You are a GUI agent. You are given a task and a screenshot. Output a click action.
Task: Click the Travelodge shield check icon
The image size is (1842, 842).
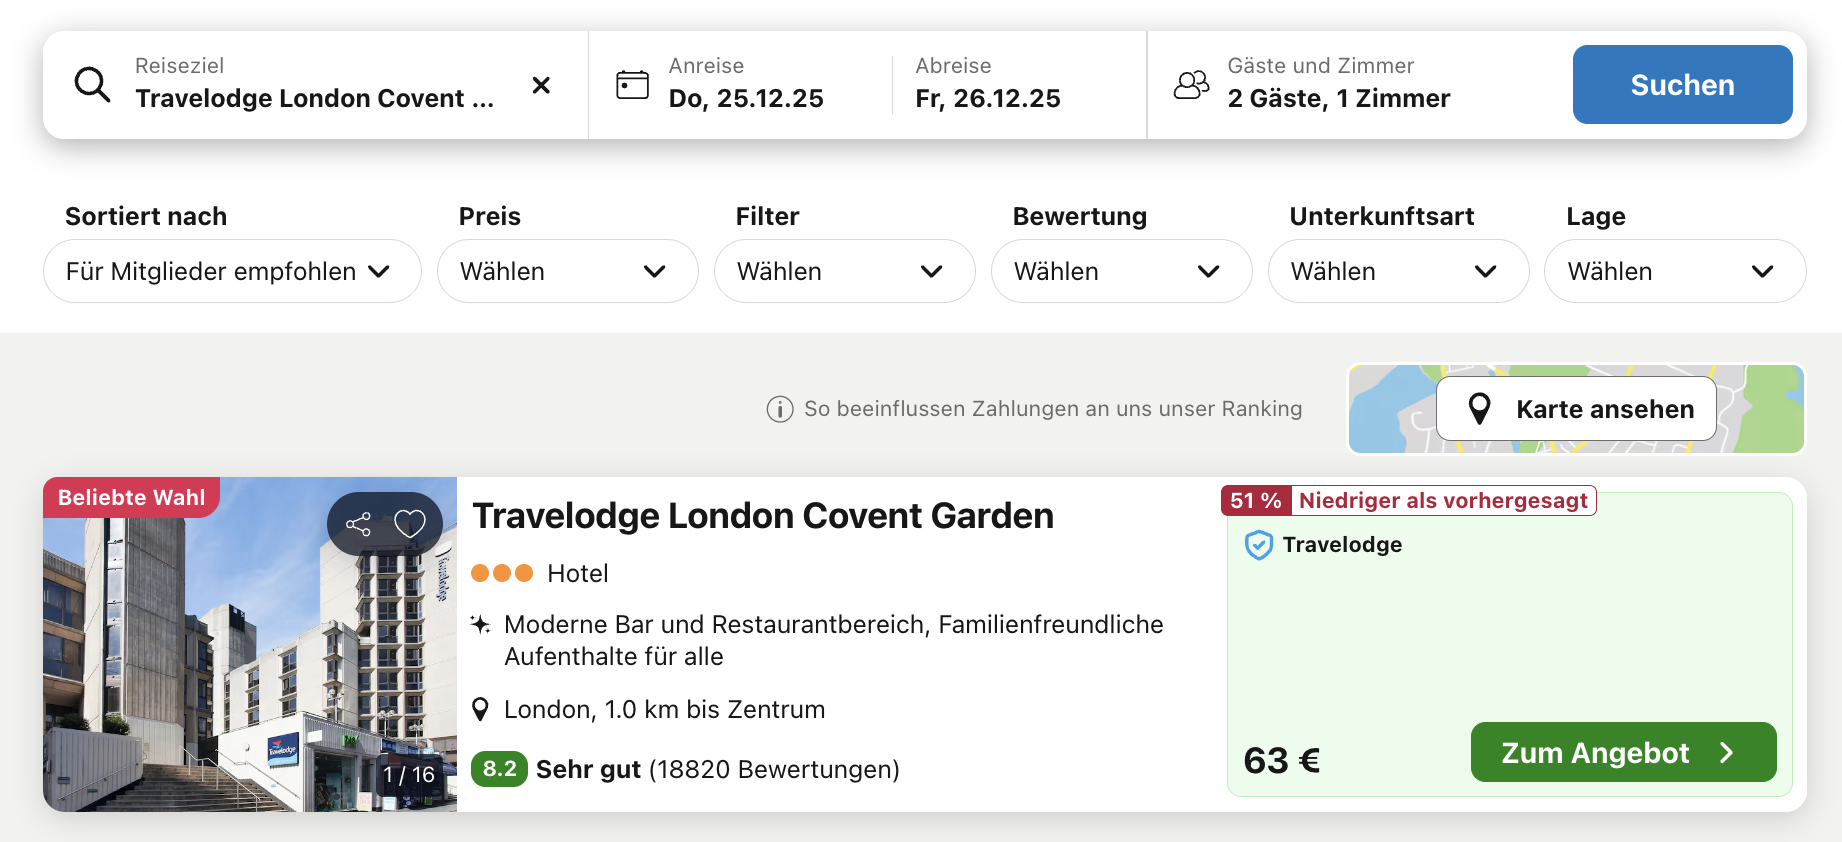(x=1259, y=545)
